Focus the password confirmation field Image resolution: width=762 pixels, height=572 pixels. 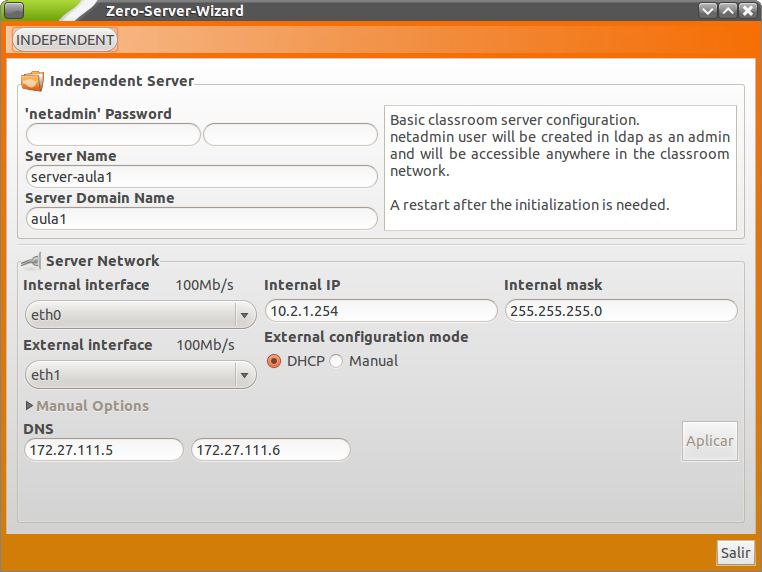tap(290, 134)
